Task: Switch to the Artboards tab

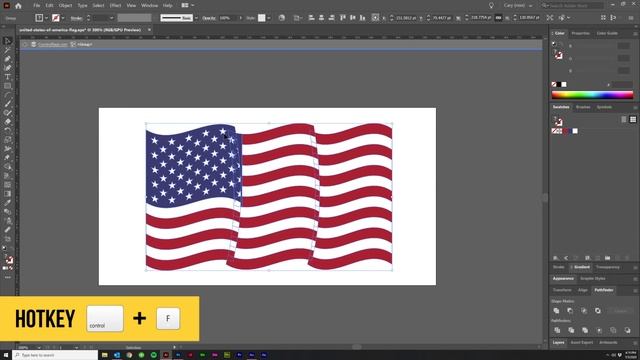Action: (608, 342)
